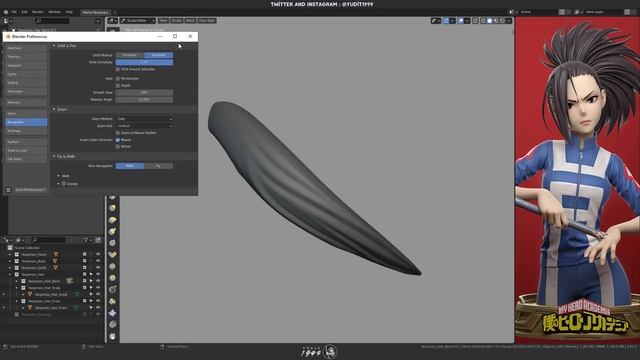The height and width of the screenshot is (360, 640).
Task: Click the Scene selector icon in top bar
Action: pyautogui.click(x=512, y=12)
